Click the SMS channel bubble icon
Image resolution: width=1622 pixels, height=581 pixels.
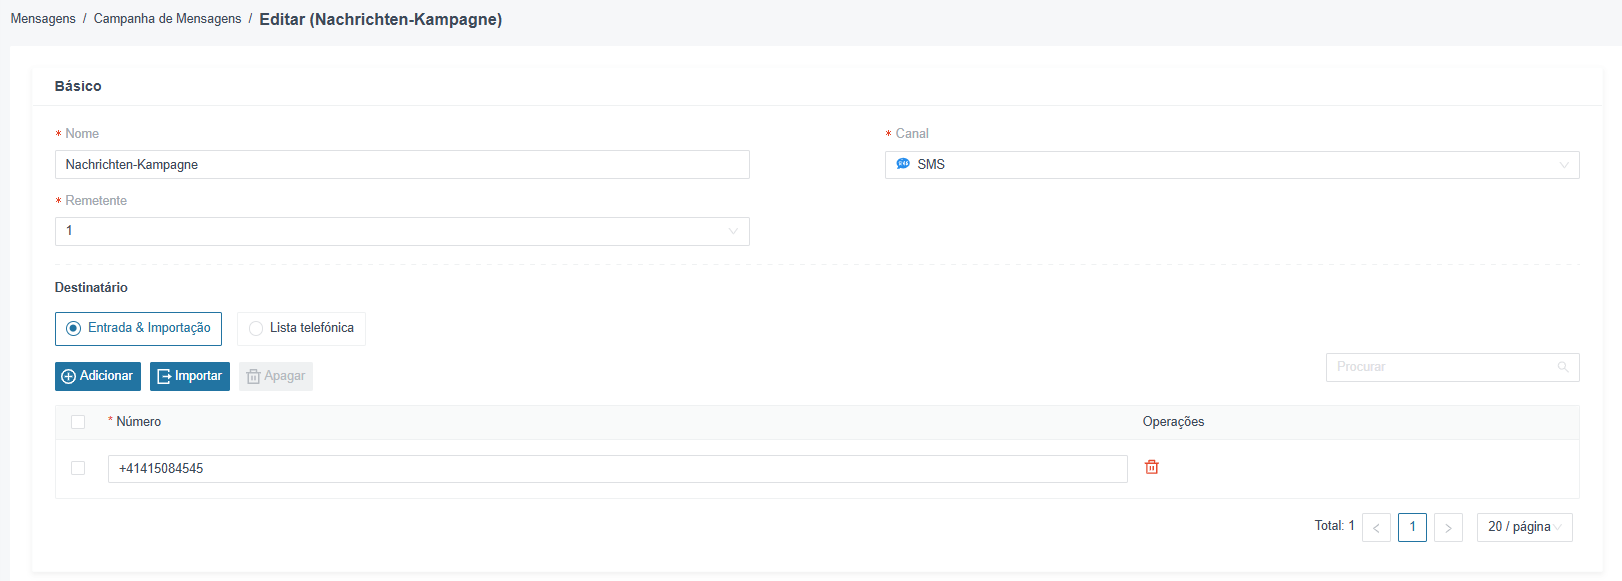(903, 164)
